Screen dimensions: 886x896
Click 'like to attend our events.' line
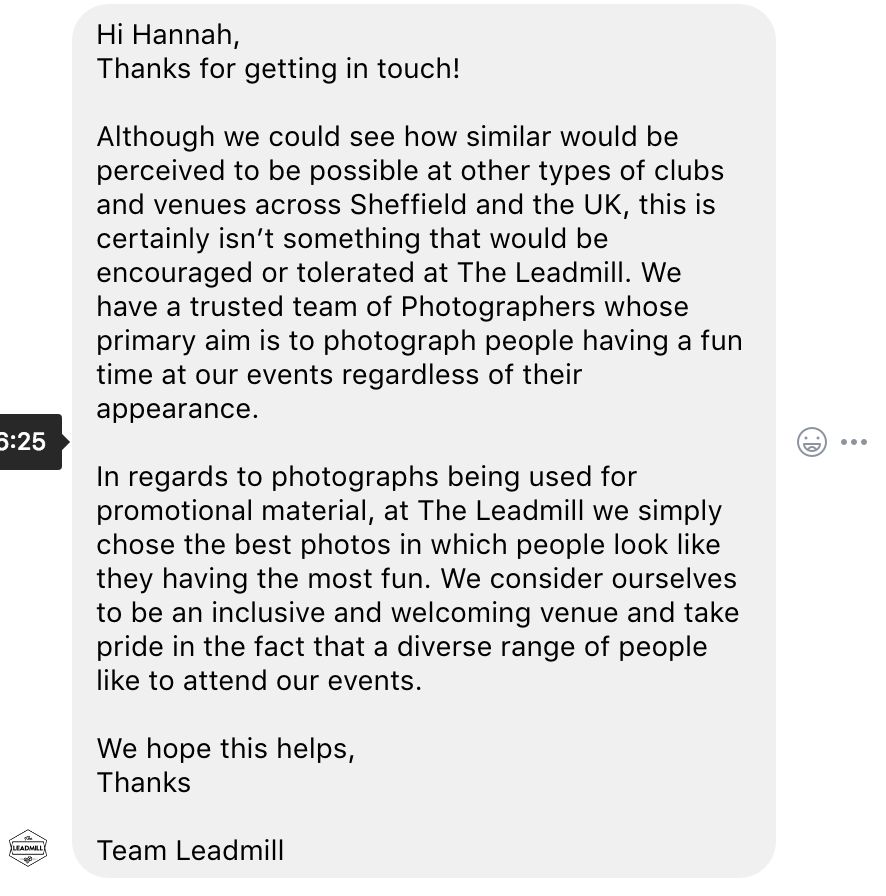259,681
